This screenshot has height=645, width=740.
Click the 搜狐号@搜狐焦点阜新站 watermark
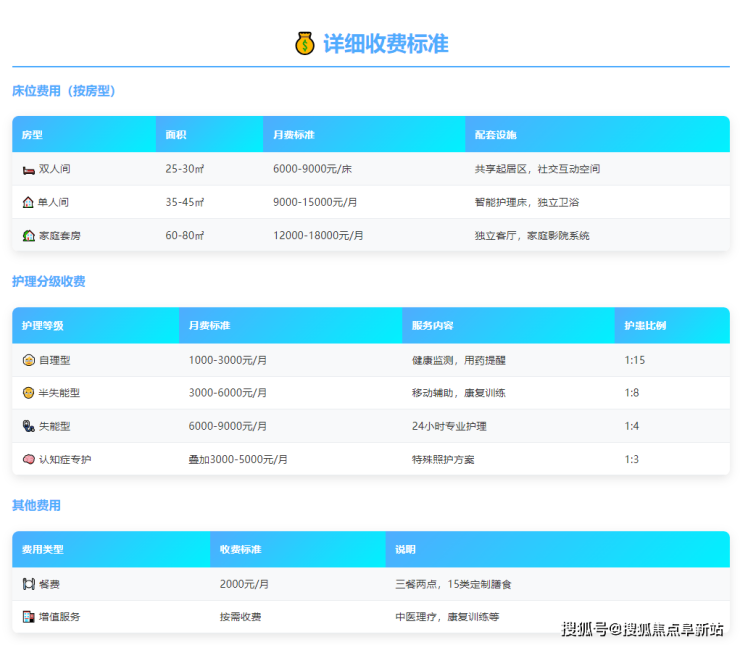coord(642,629)
